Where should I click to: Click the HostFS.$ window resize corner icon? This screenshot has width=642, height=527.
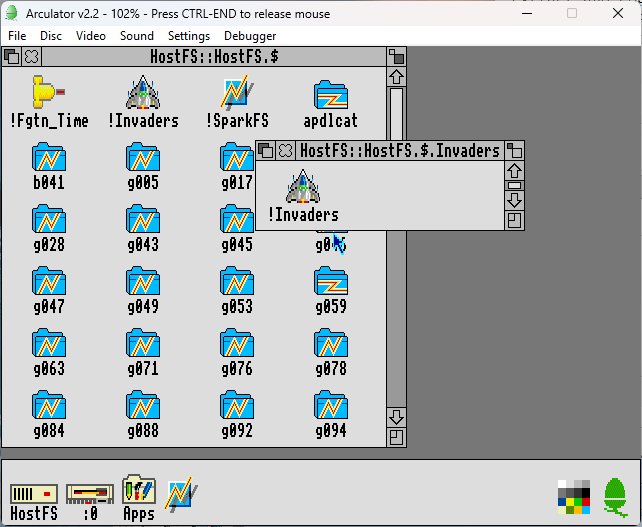click(396, 437)
